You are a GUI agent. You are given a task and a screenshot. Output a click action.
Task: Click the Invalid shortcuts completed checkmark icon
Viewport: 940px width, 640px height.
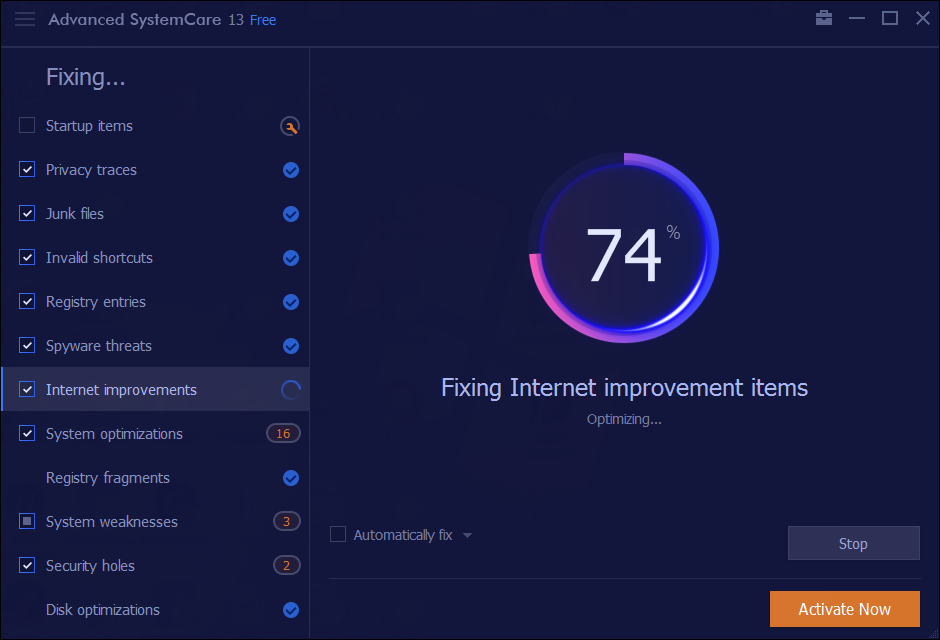click(x=291, y=258)
